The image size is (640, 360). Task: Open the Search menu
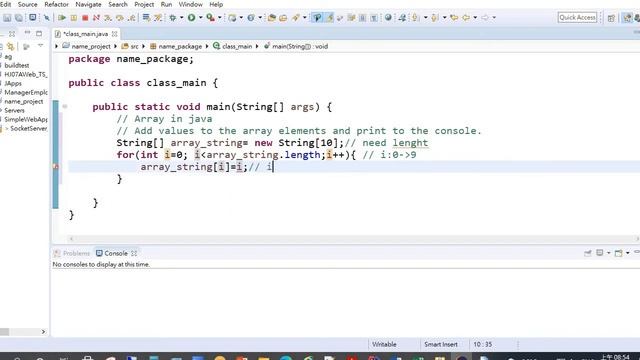(x=118, y=4)
